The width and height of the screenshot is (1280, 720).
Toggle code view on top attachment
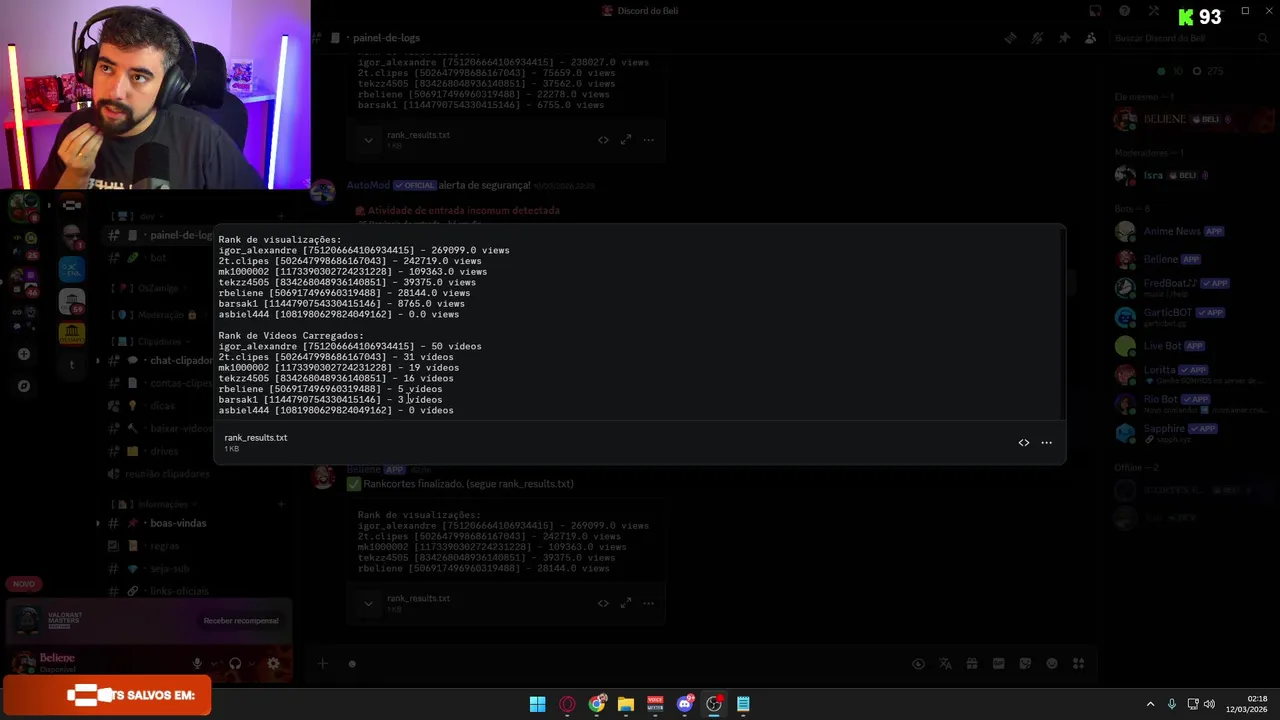pyautogui.click(x=603, y=140)
